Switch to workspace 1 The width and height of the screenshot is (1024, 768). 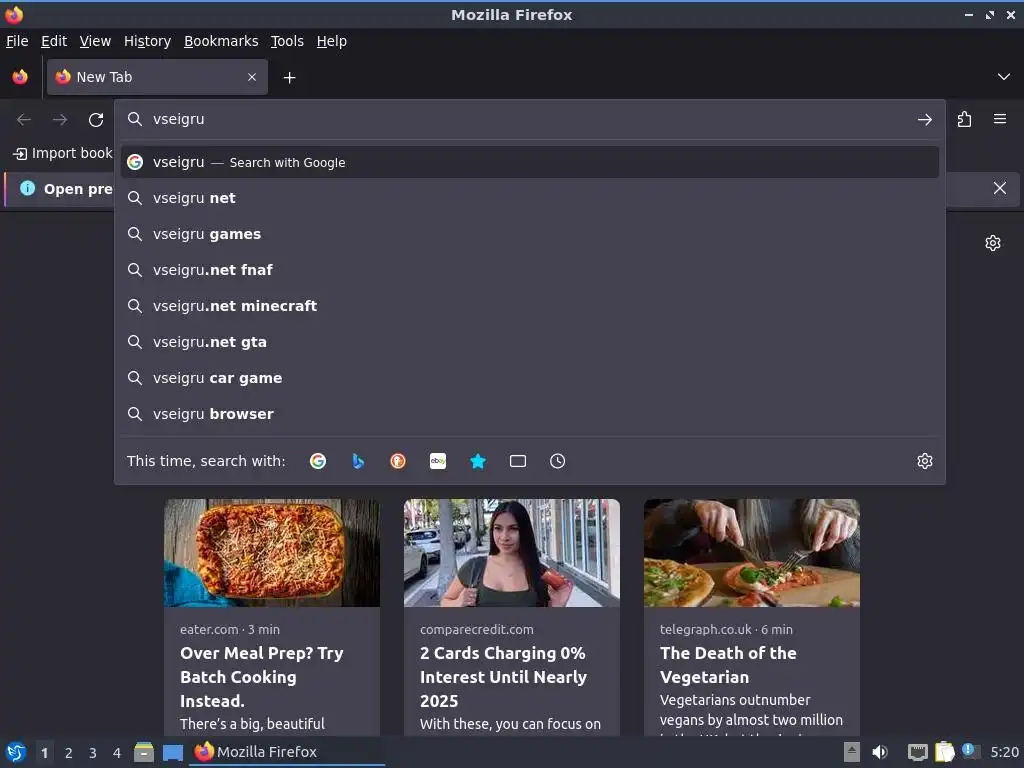click(44, 753)
